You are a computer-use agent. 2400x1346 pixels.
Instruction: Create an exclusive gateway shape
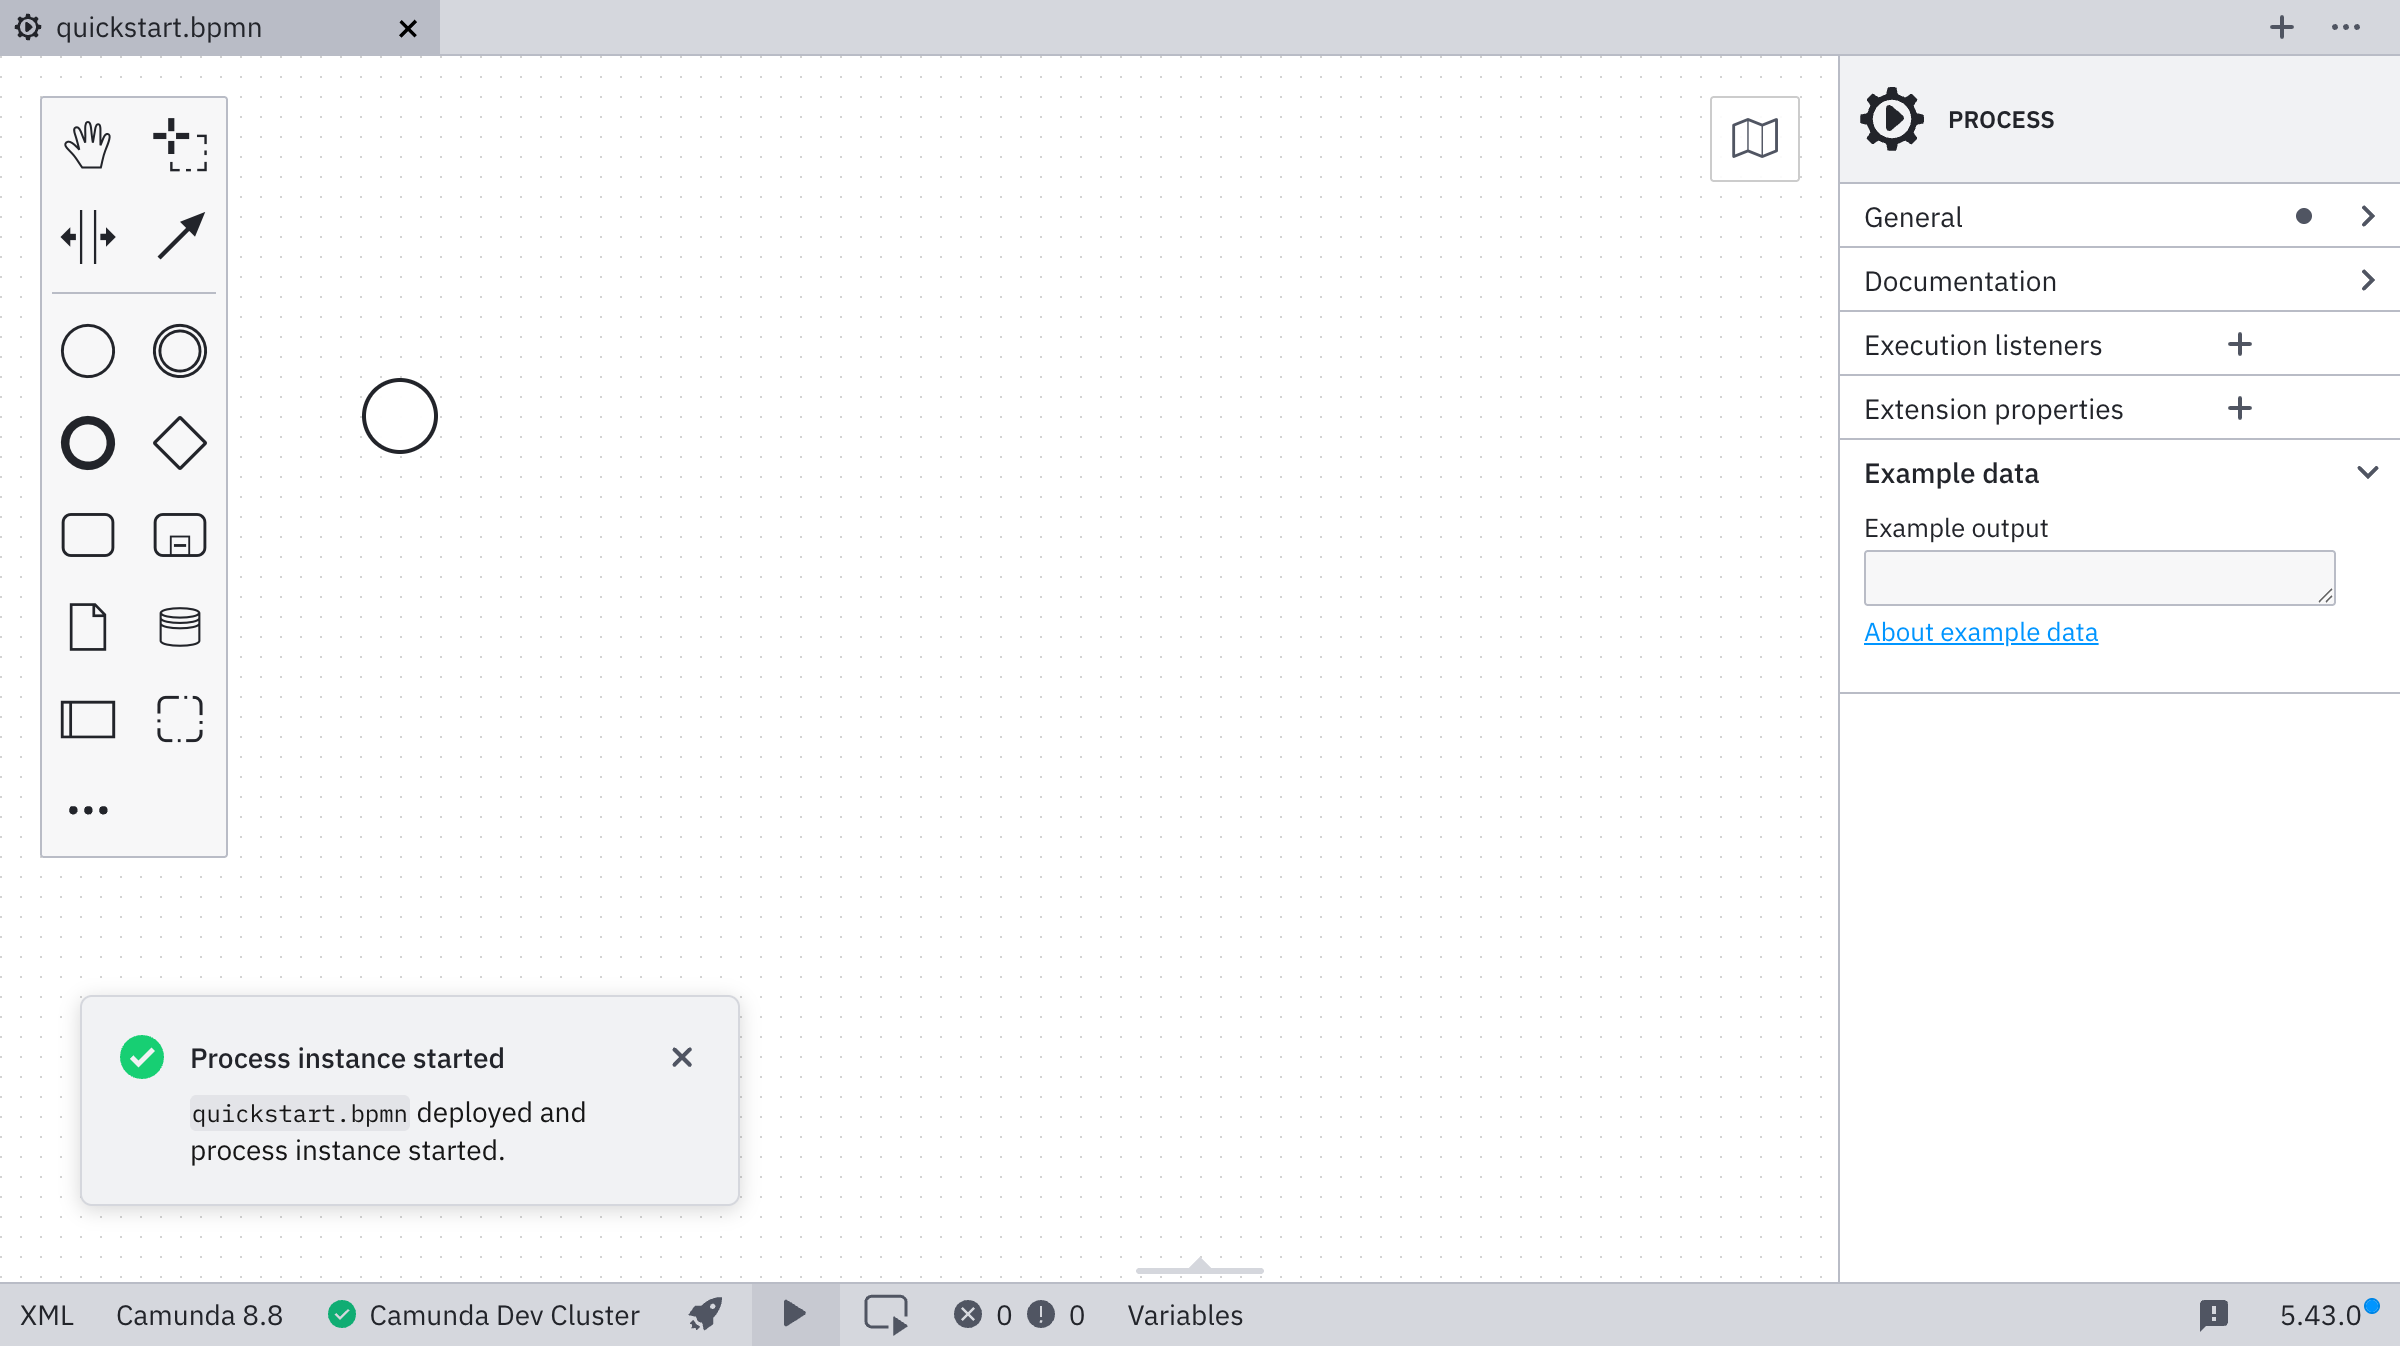pyautogui.click(x=179, y=443)
